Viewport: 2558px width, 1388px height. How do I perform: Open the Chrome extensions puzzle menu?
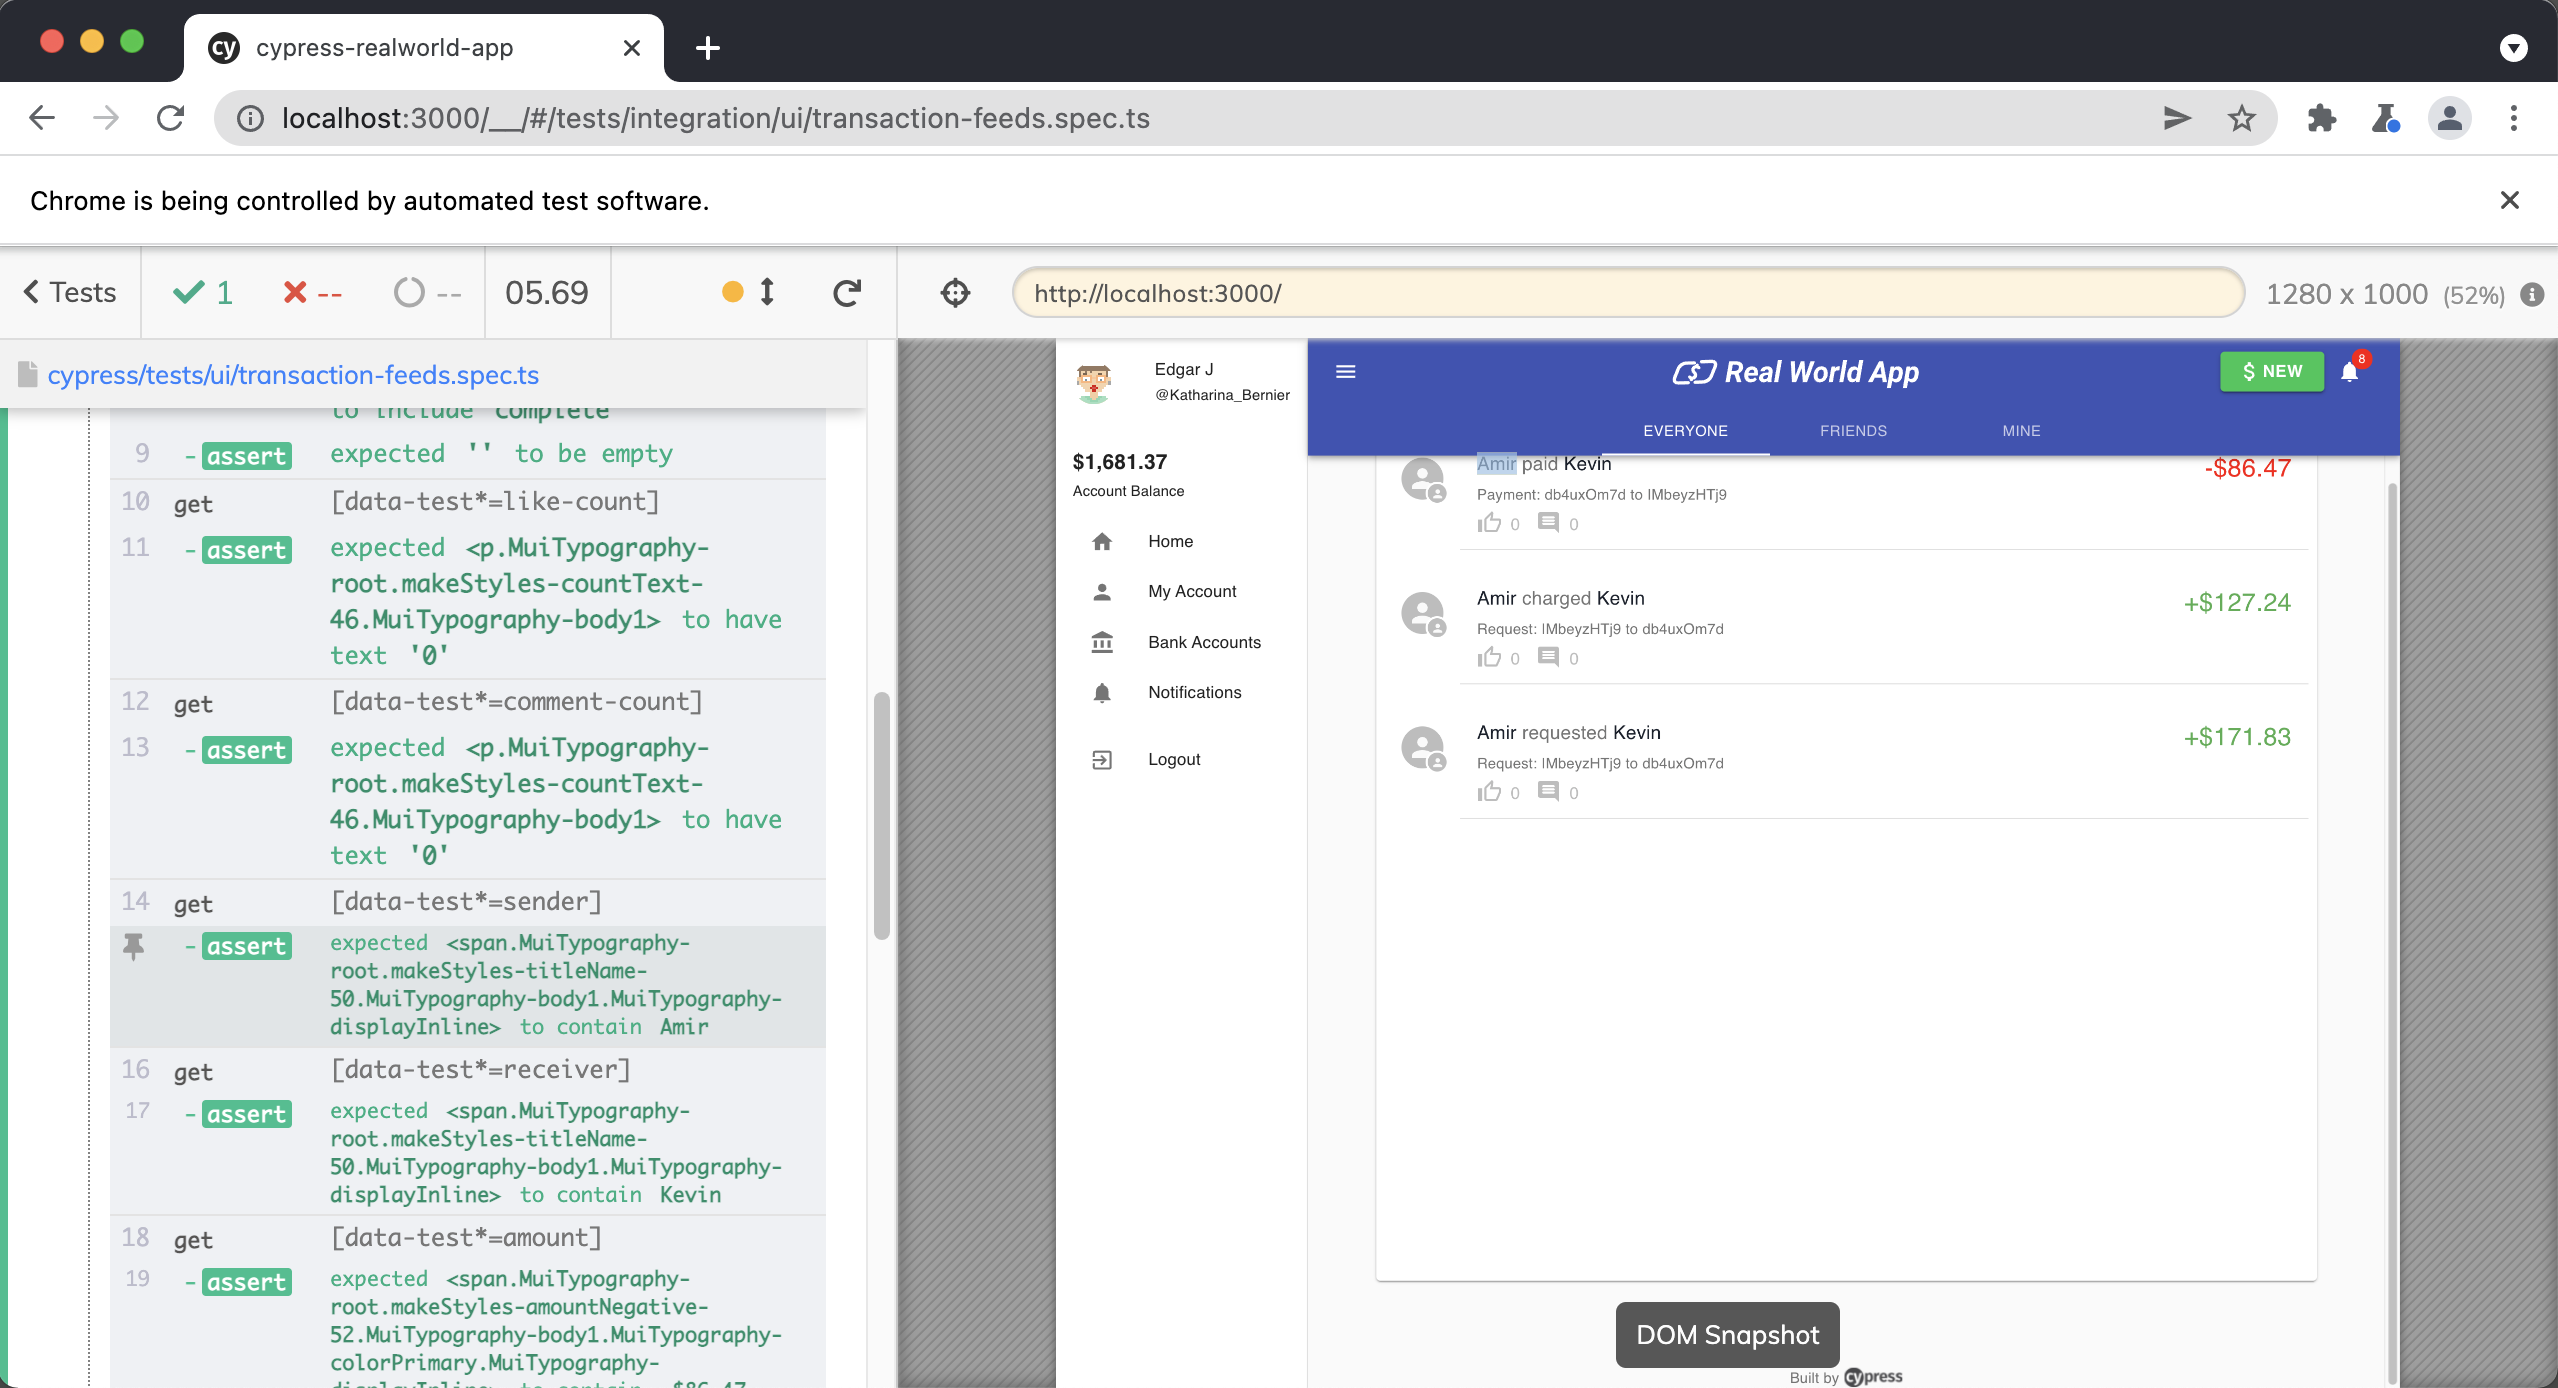click(2321, 118)
